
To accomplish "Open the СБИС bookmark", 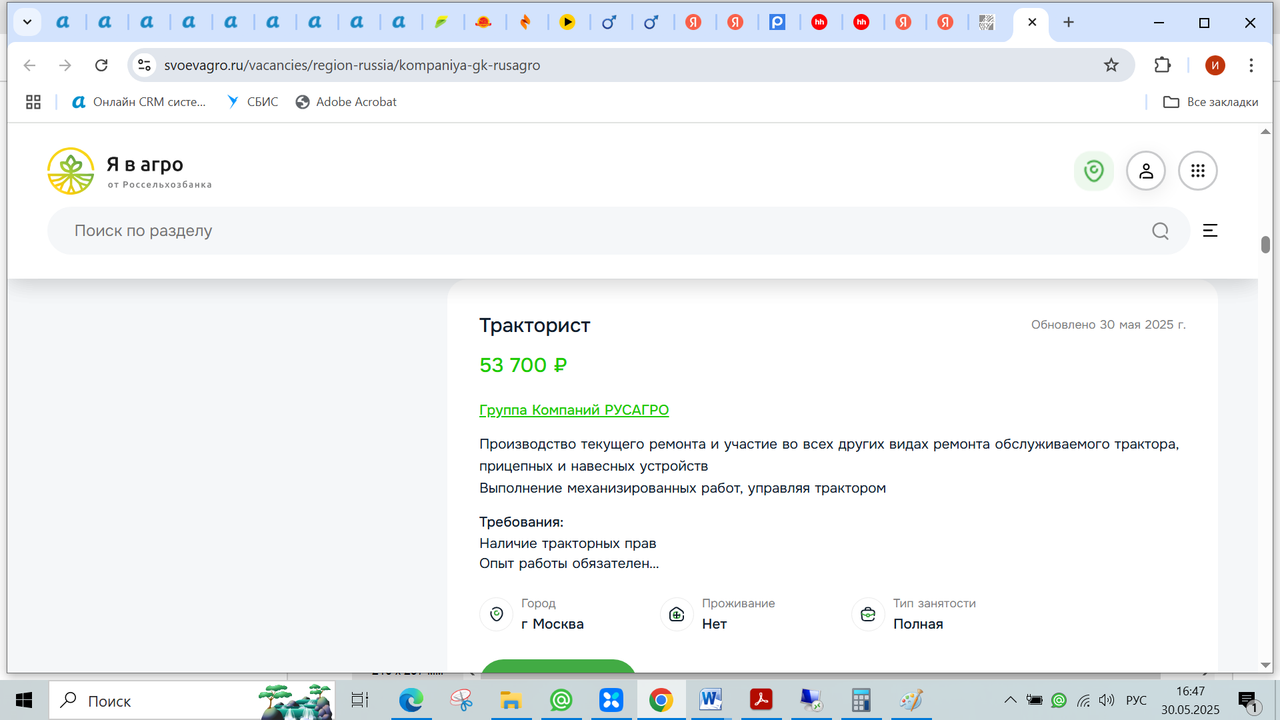I will 252,102.
